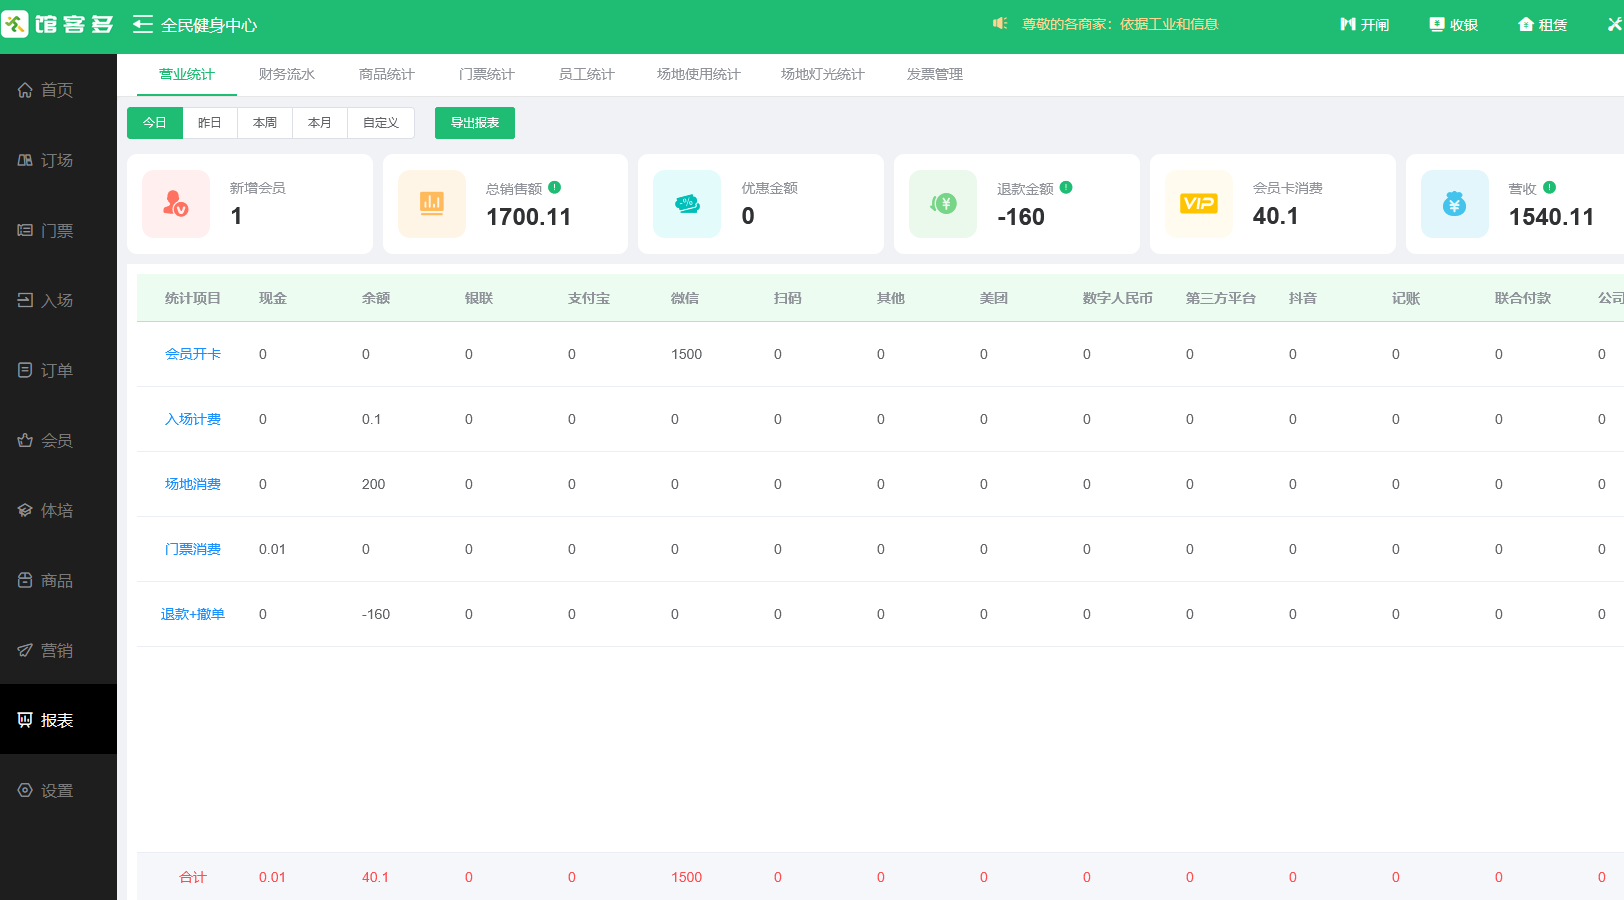The image size is (1624, 900).
Task: Click the 1700.11 总销售额 value
Action: tap(529, 217)
